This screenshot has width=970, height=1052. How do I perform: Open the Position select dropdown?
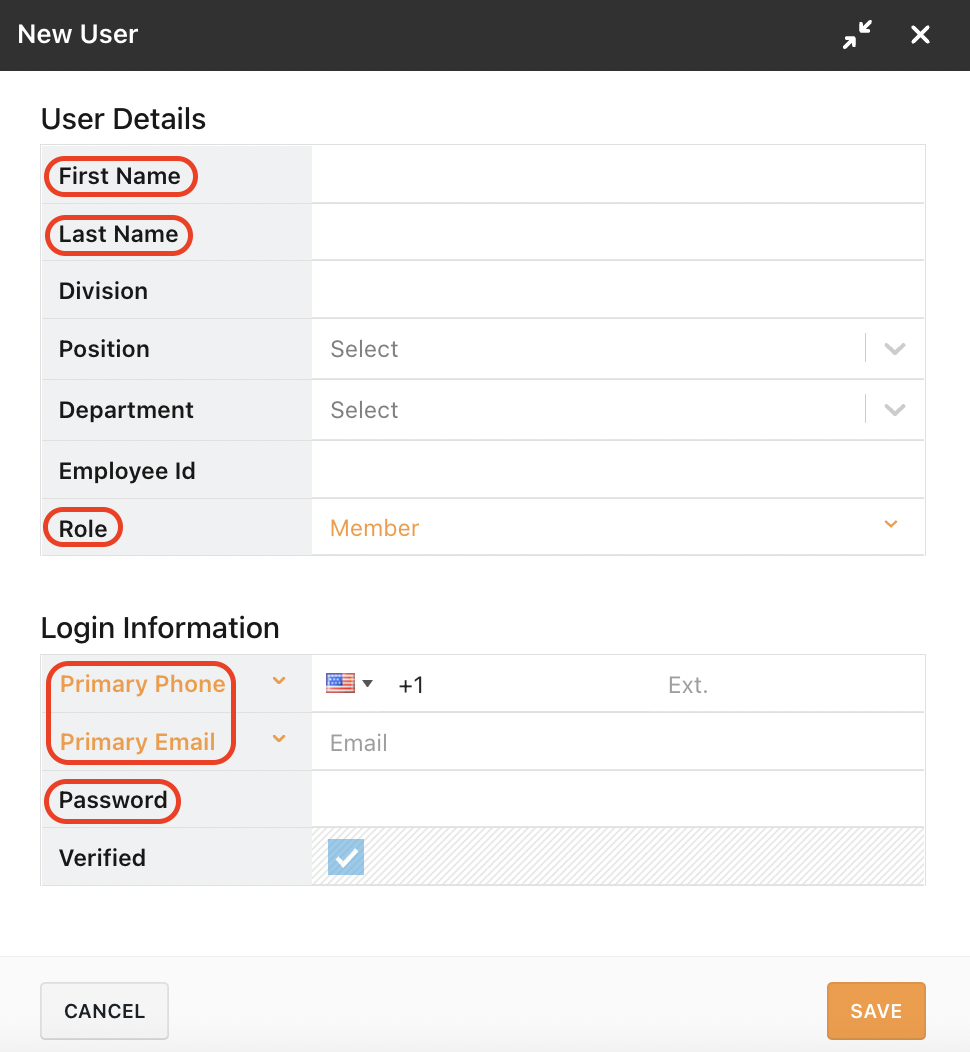(x=618, y=349)
